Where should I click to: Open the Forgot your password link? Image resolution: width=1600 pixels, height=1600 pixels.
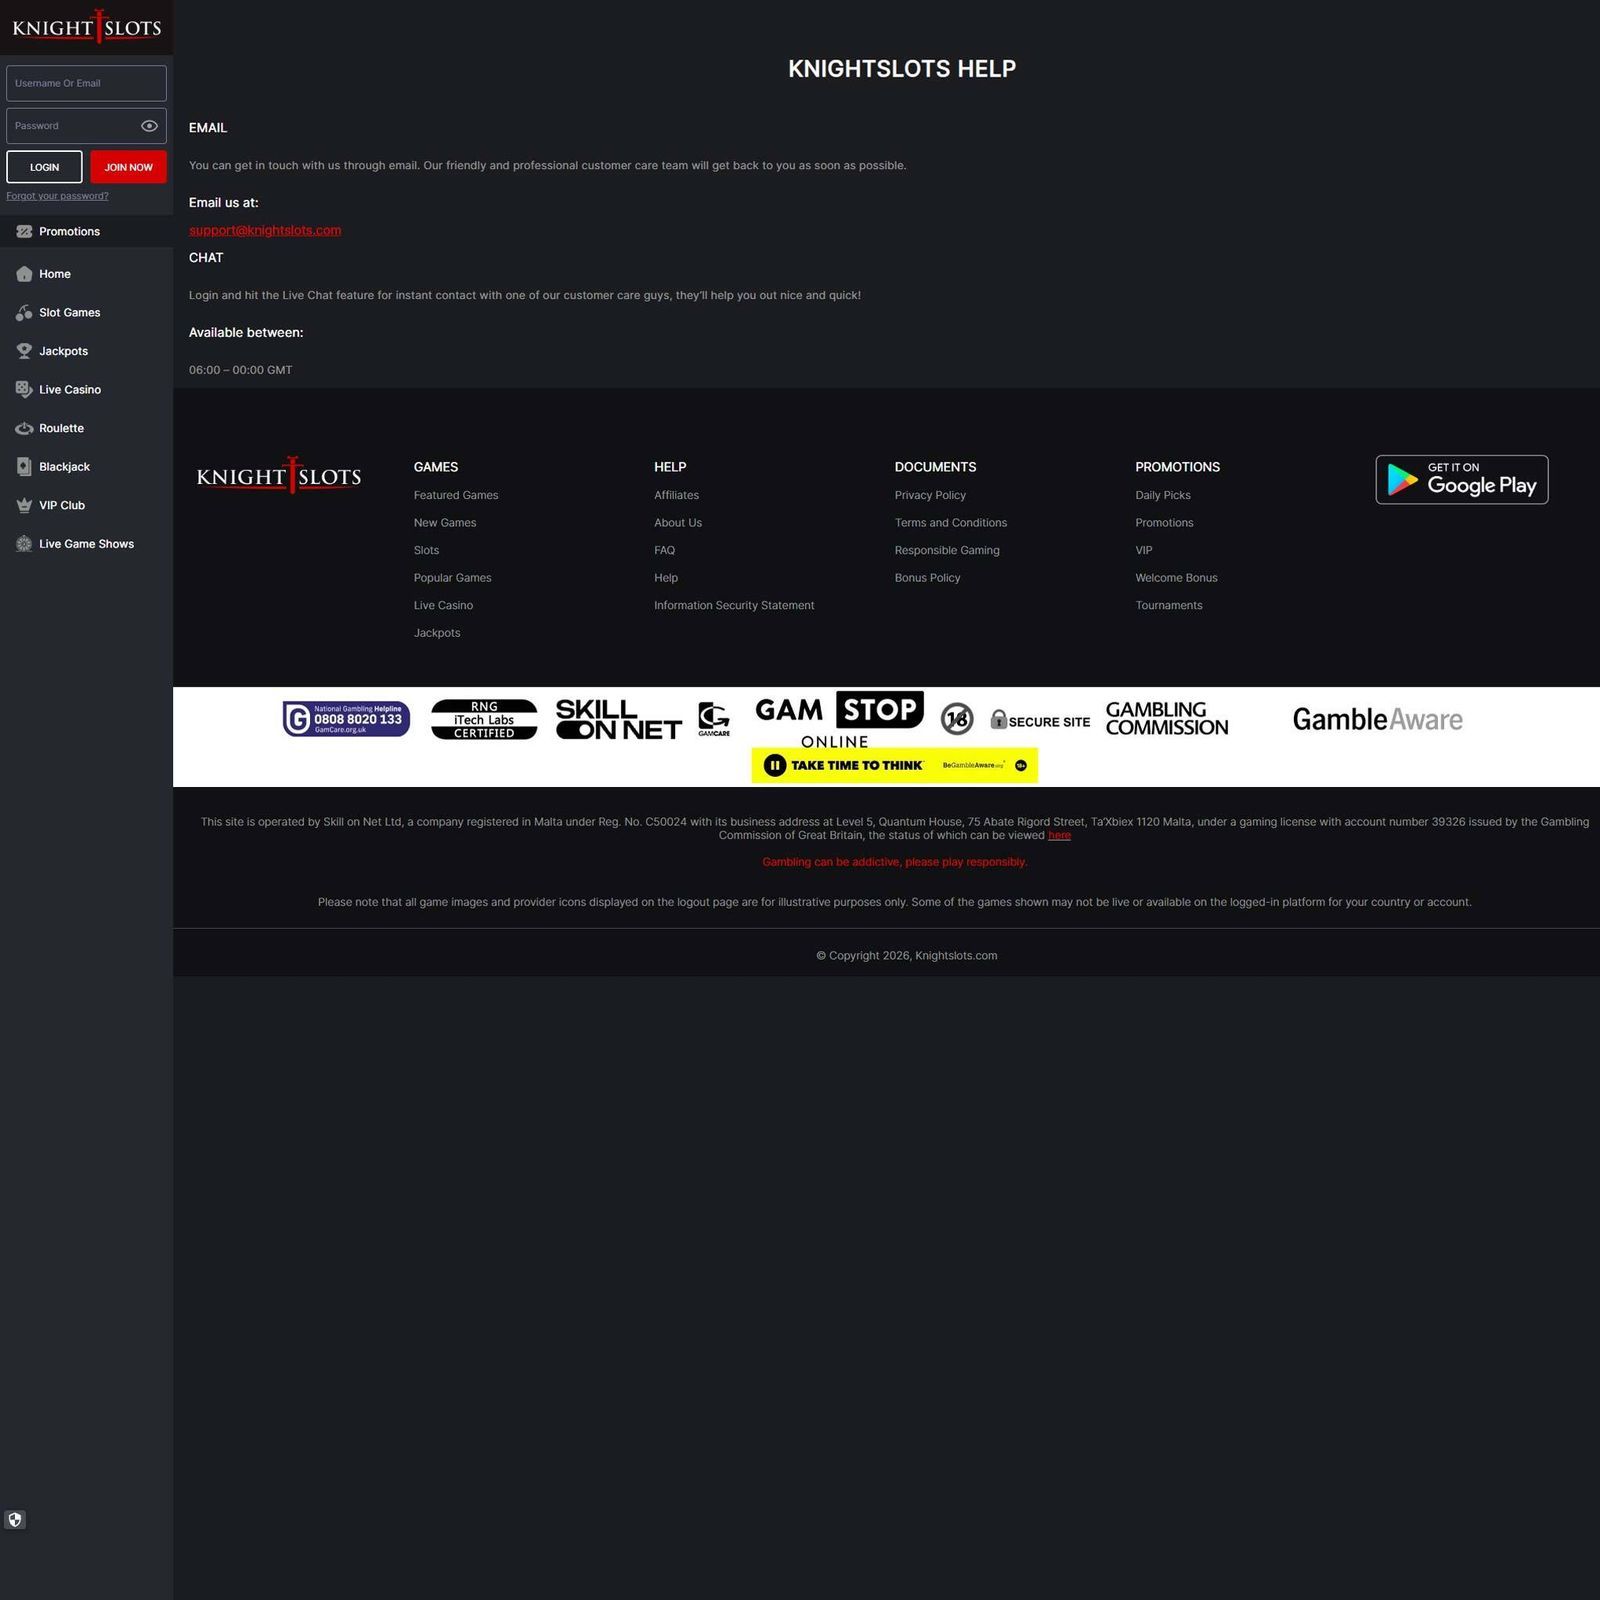pos(57,196)
